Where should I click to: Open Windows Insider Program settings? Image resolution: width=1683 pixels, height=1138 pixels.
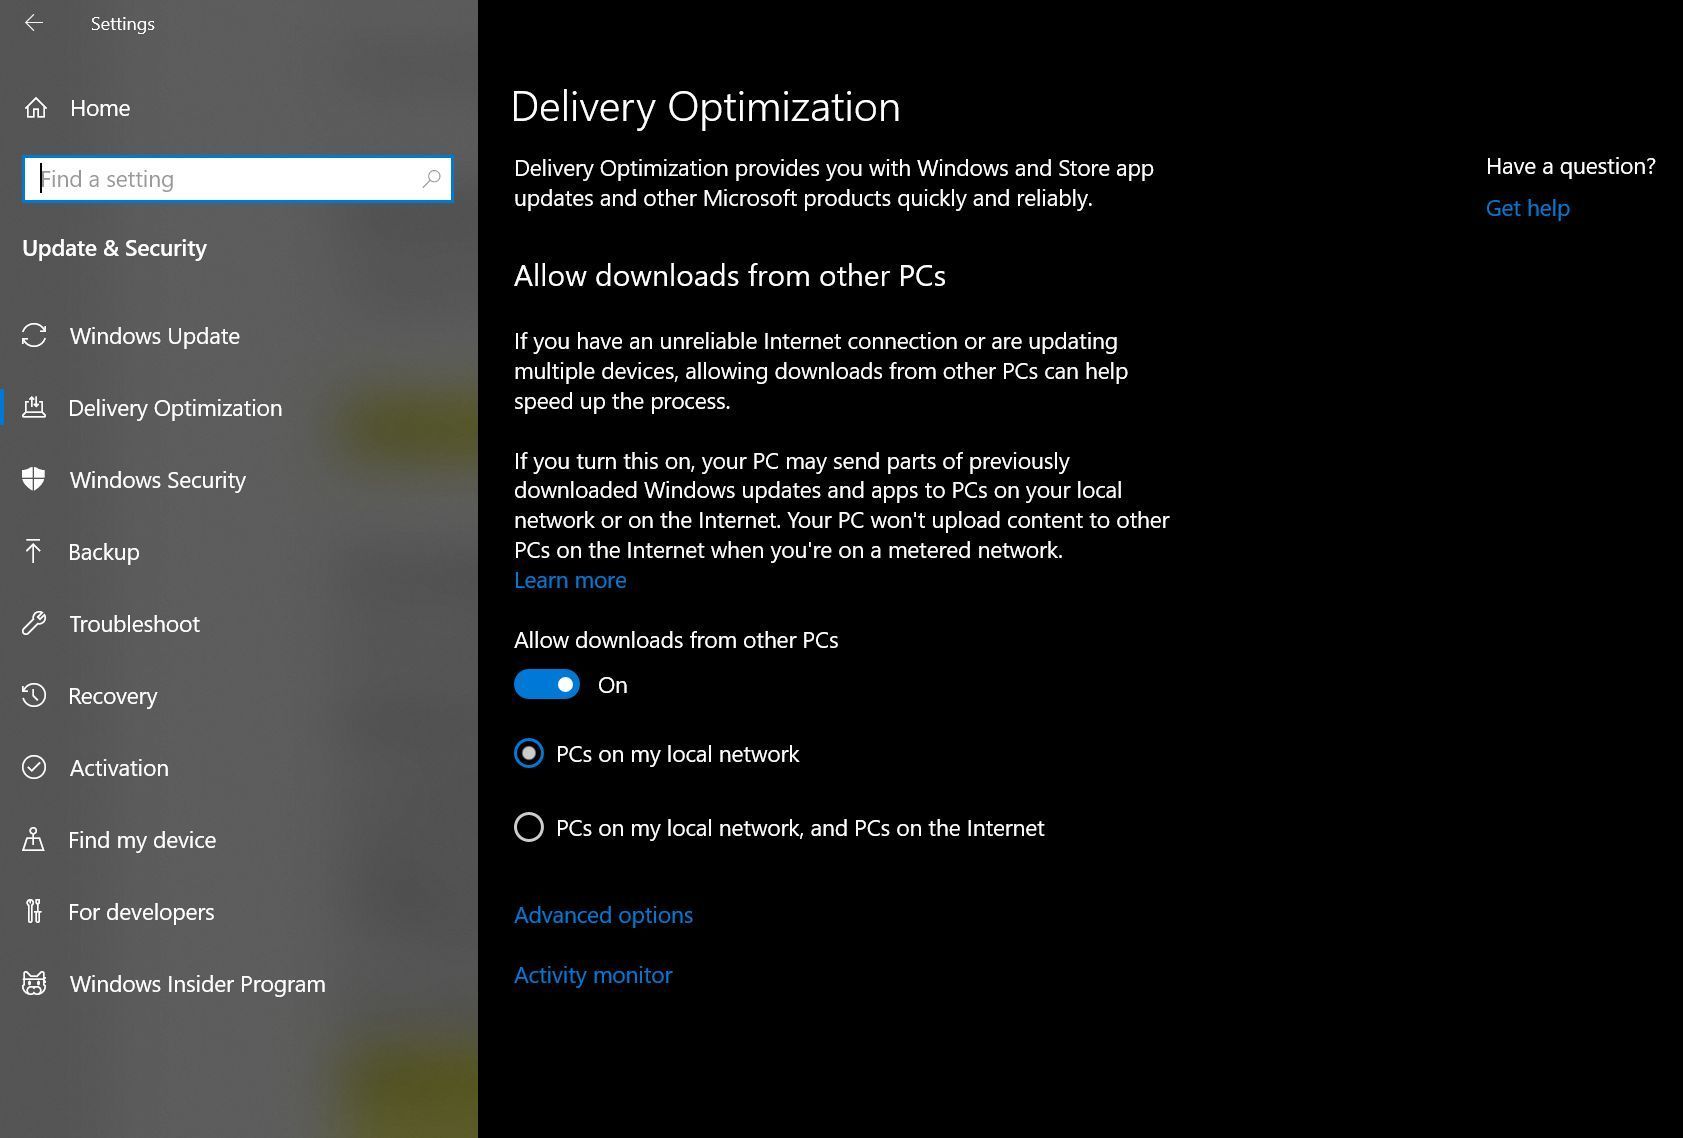point(198,984)
